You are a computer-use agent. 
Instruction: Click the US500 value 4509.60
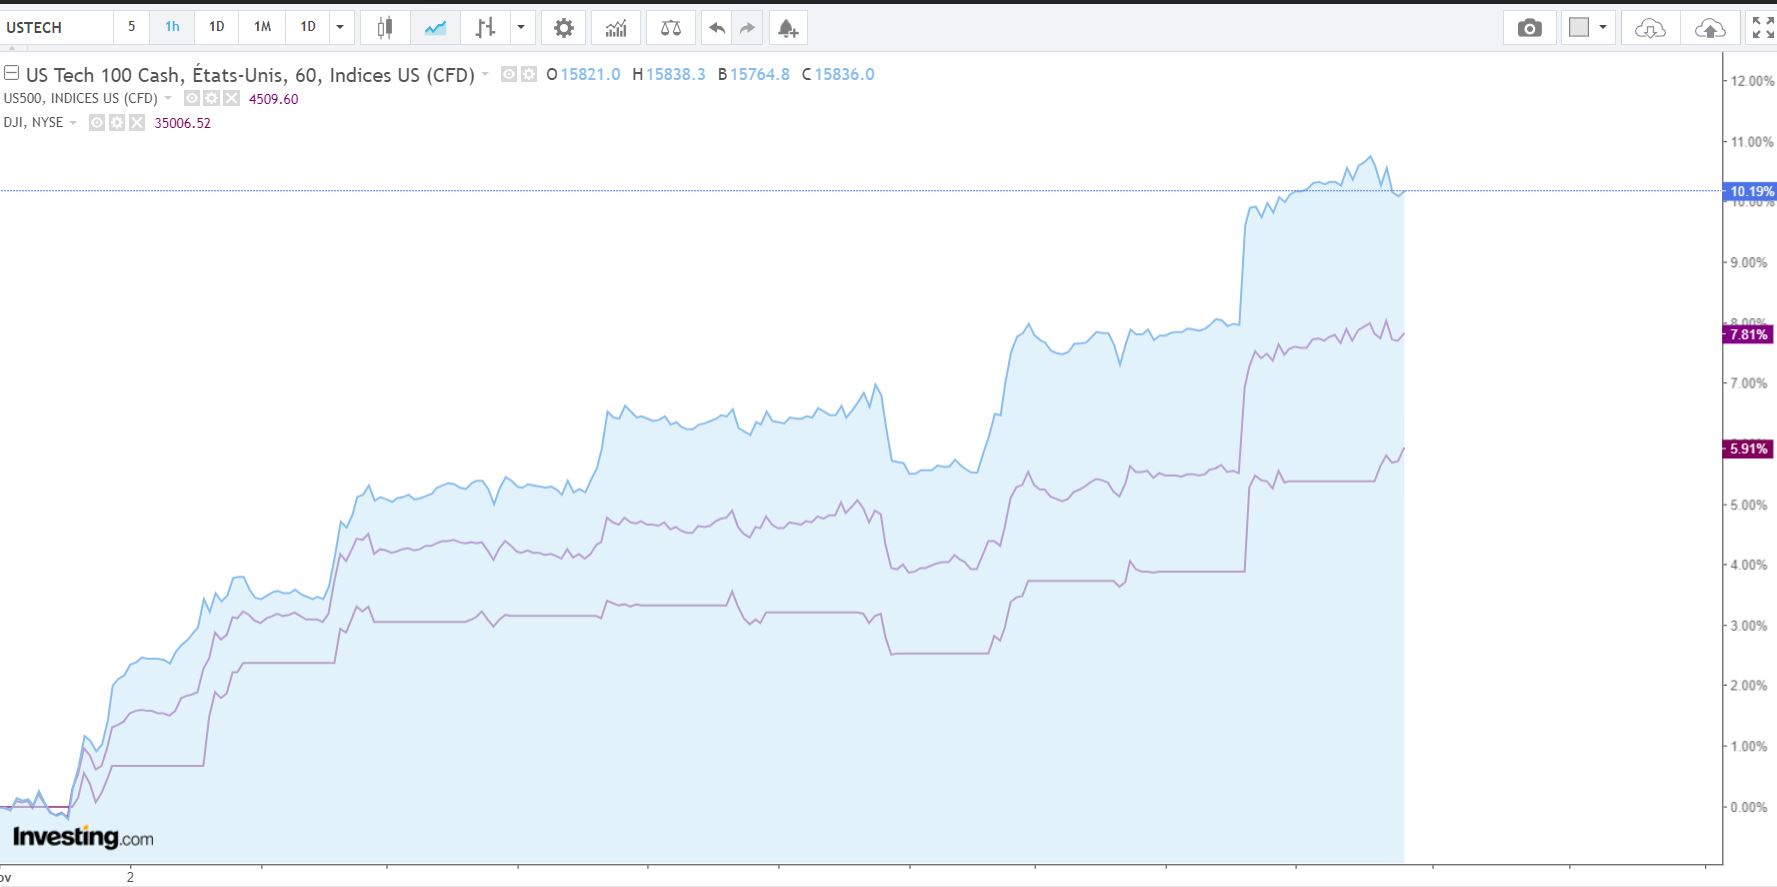[274, 99]
